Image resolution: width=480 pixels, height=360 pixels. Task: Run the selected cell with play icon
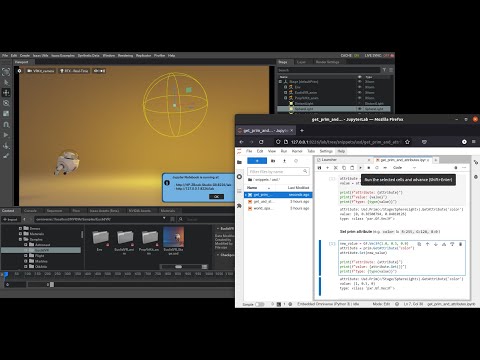pos(360,168)
